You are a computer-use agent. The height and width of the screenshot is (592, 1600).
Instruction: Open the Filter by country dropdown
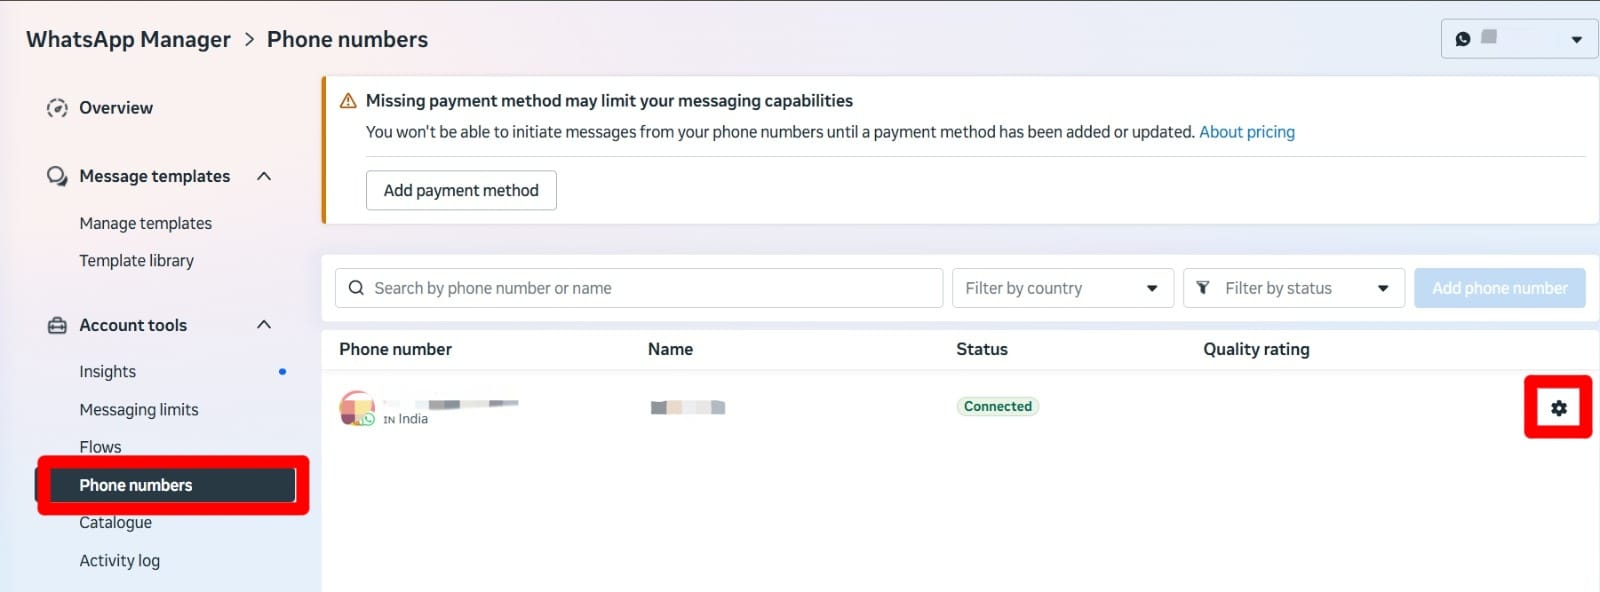click(x=1062, y=288)
